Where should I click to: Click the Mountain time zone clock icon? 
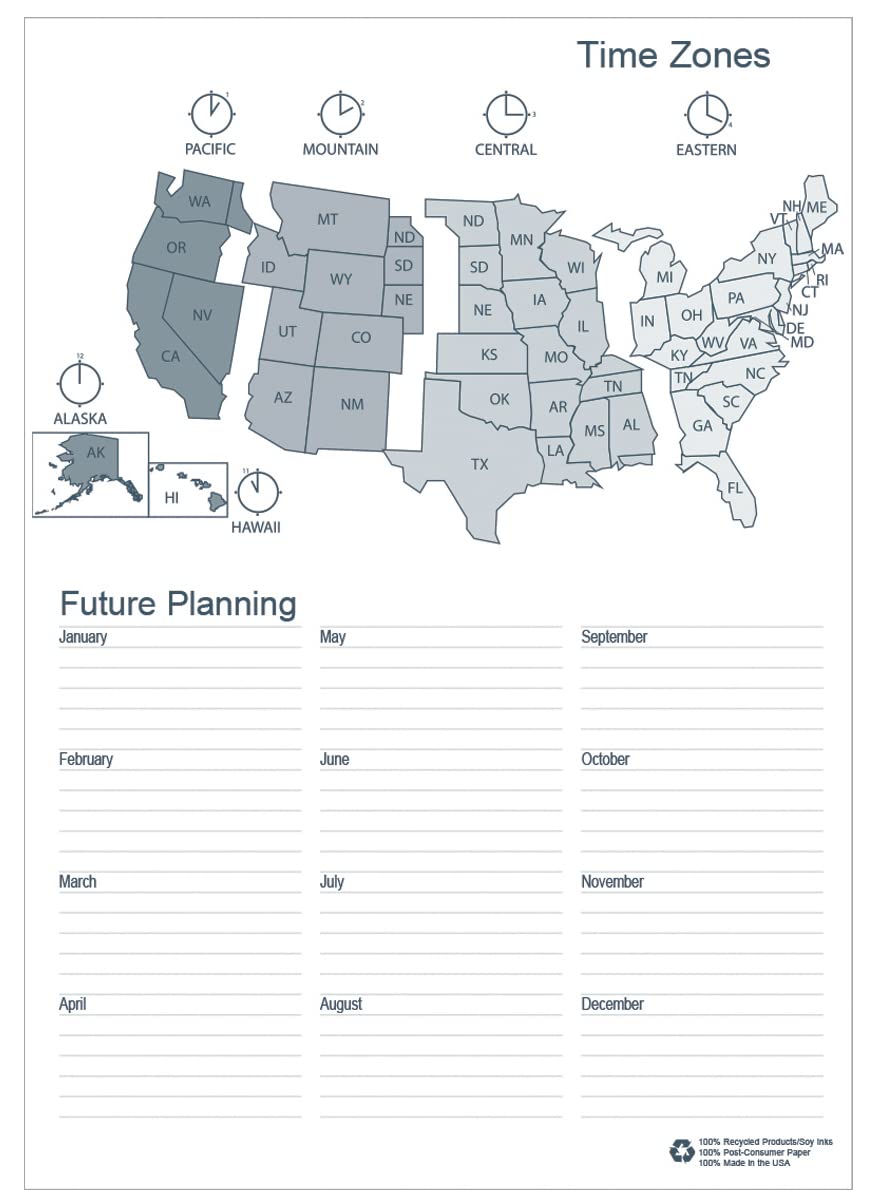point(340,114)
